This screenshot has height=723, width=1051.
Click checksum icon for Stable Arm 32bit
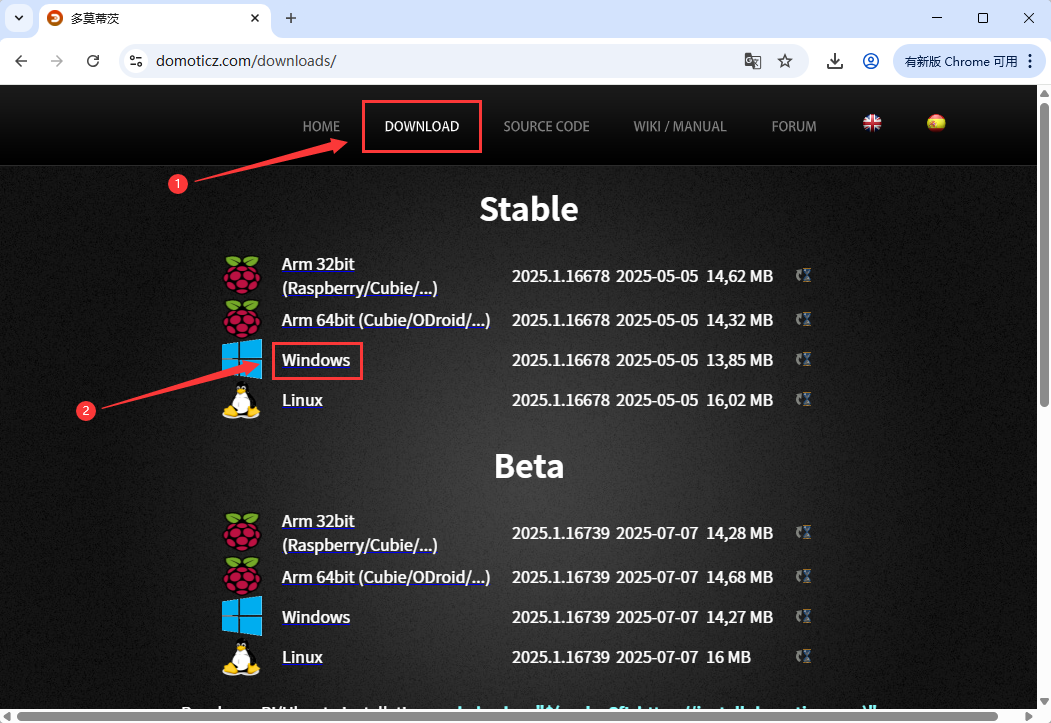click(x=803, y=275)
